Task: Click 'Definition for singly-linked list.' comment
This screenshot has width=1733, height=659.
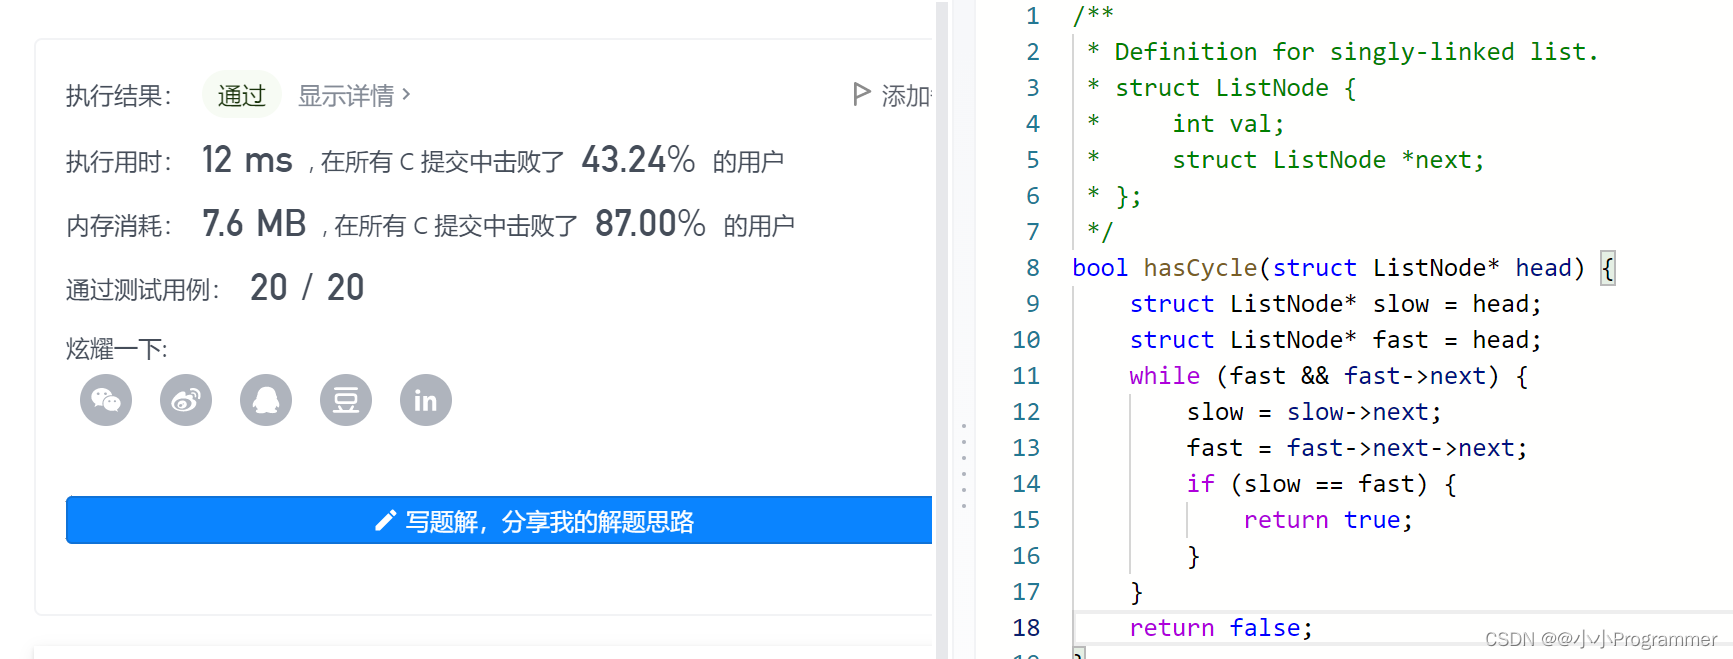Action: tap(1357, 52)
